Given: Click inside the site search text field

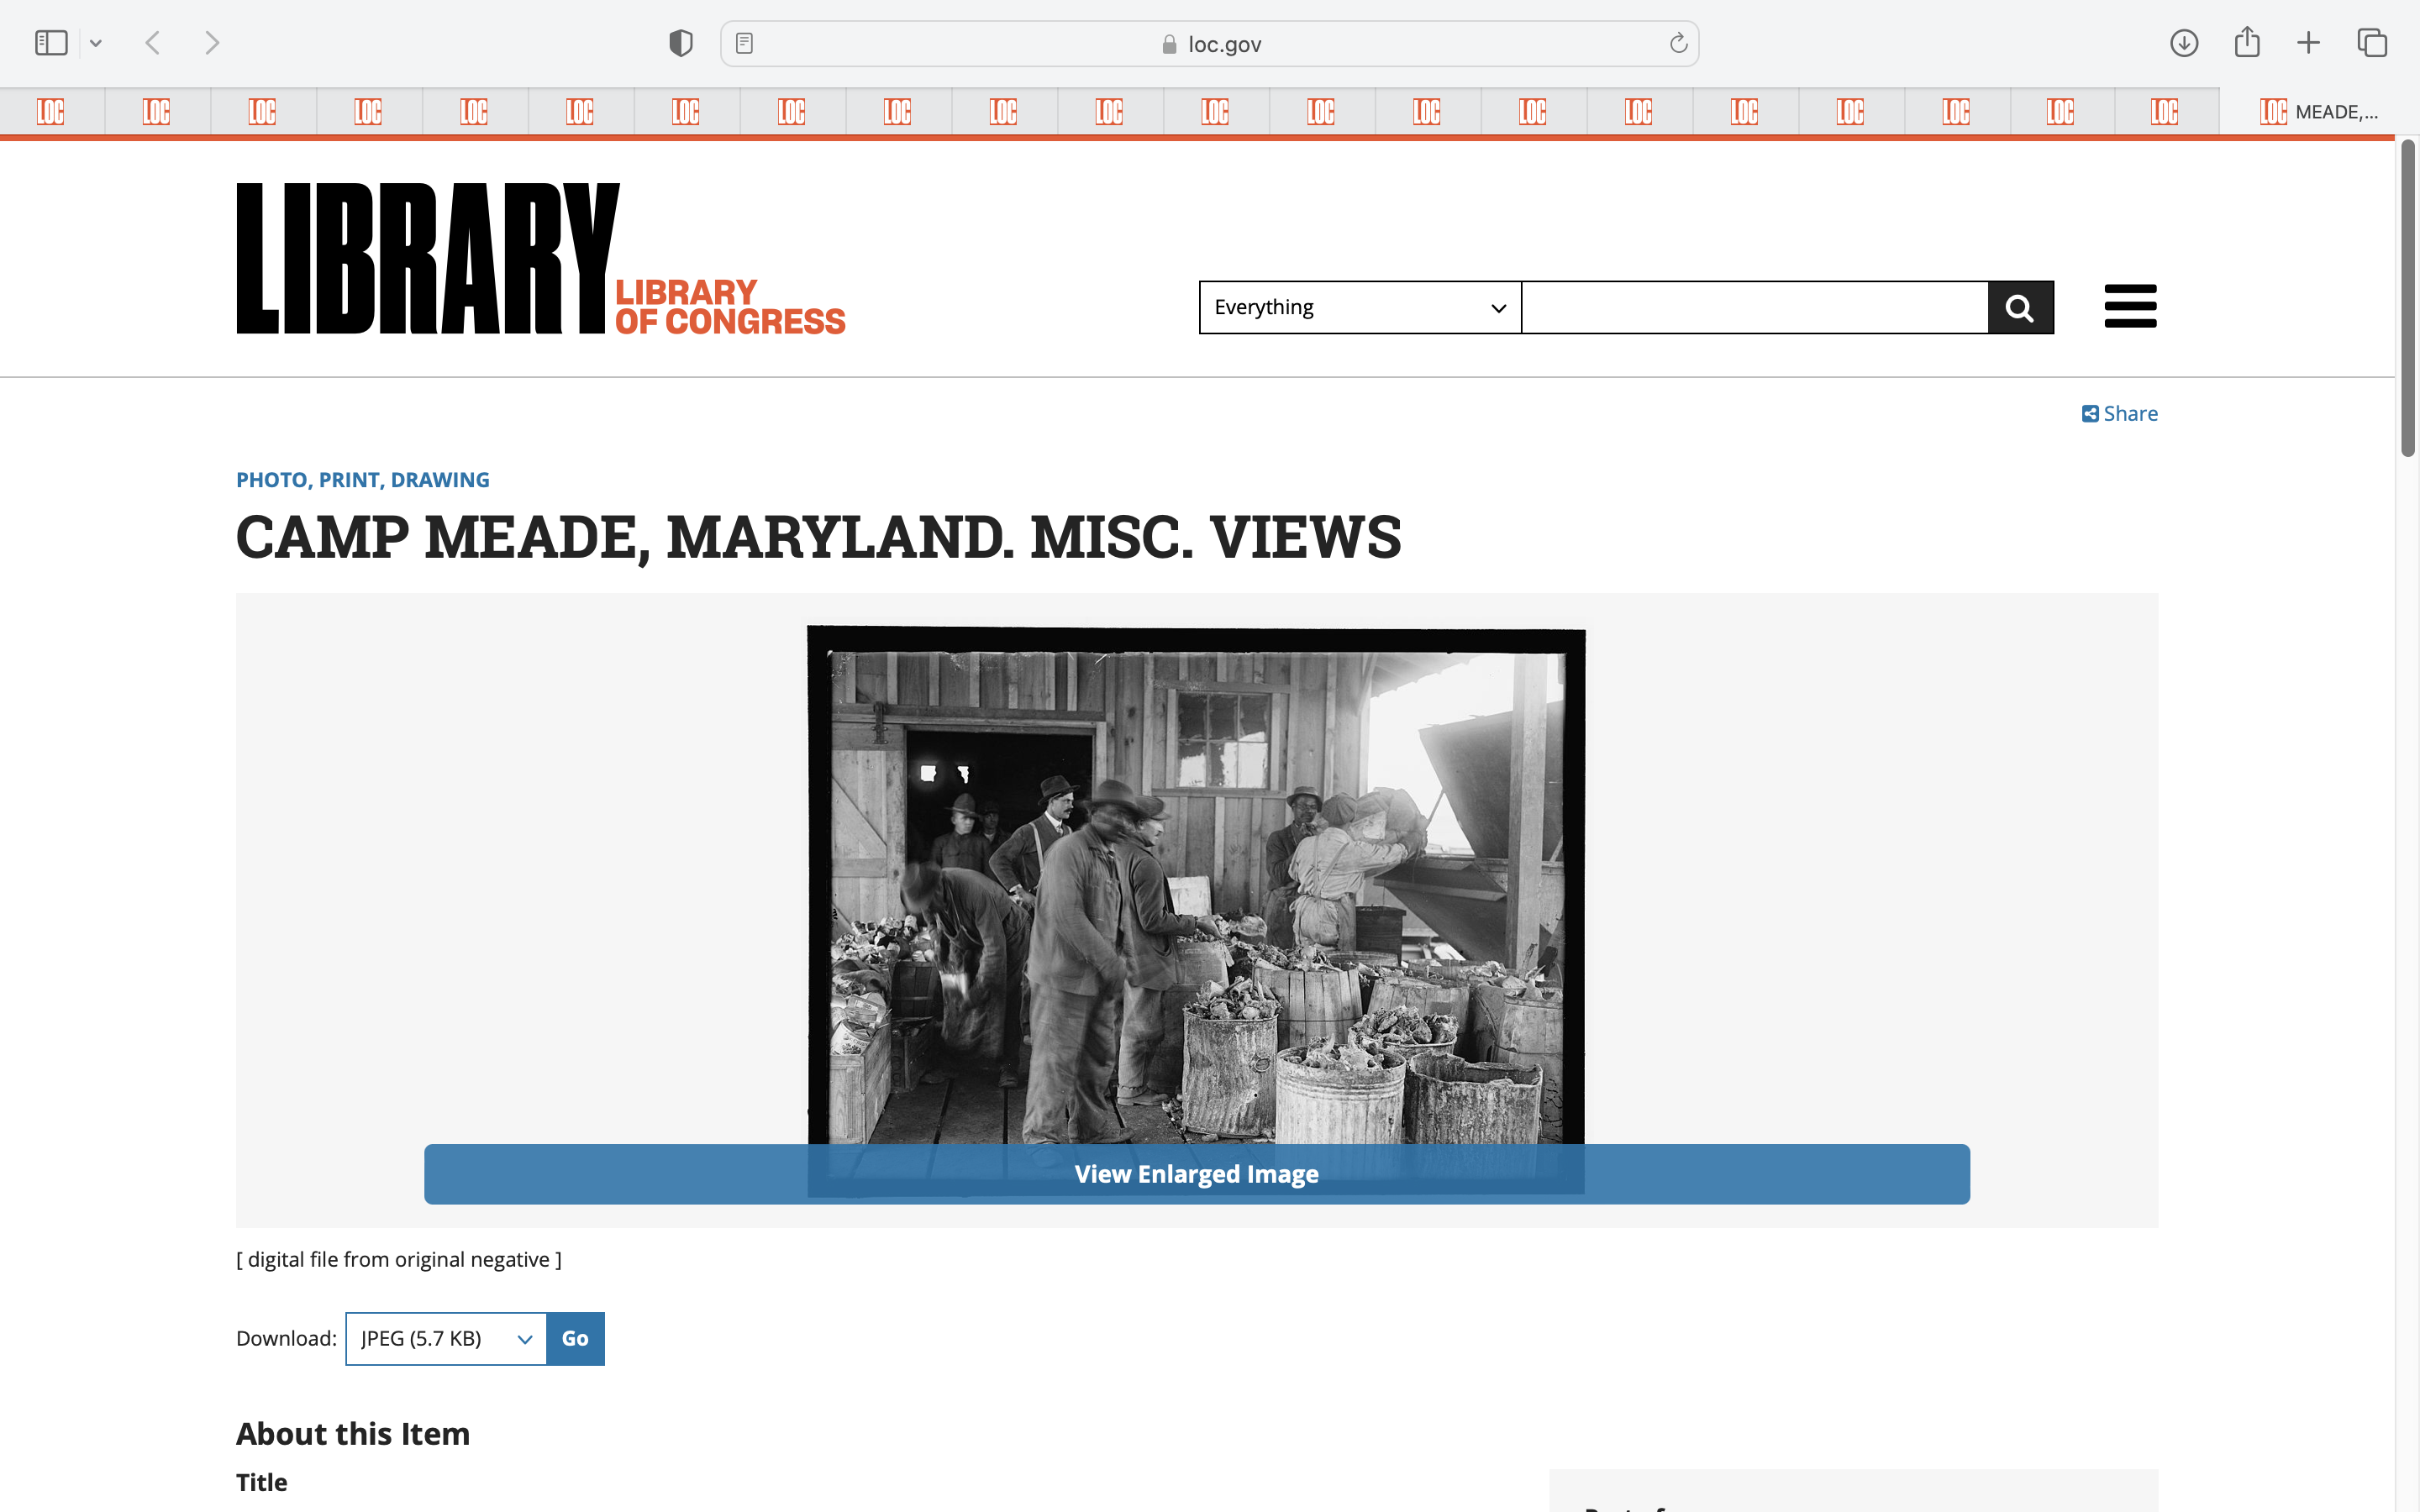Looking at the screenshot, I should coord(1754,307).
